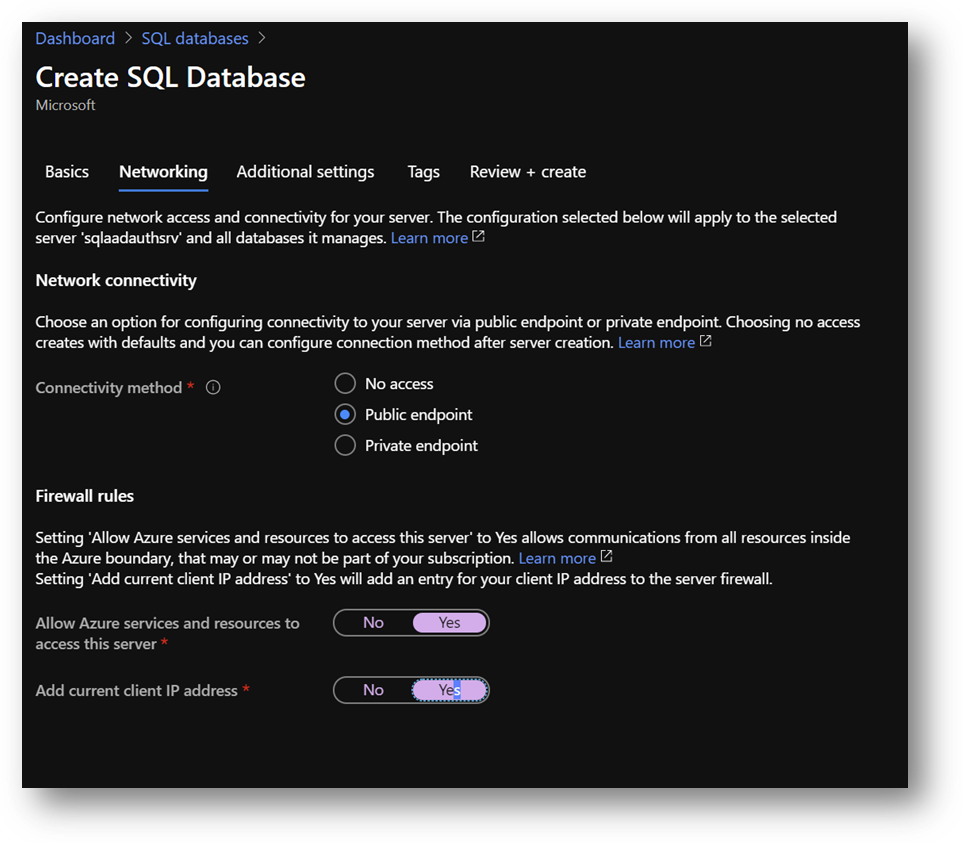This screenshot has height=843, width=963.
Task: Open the Networking tab
Action: [163, 172]
